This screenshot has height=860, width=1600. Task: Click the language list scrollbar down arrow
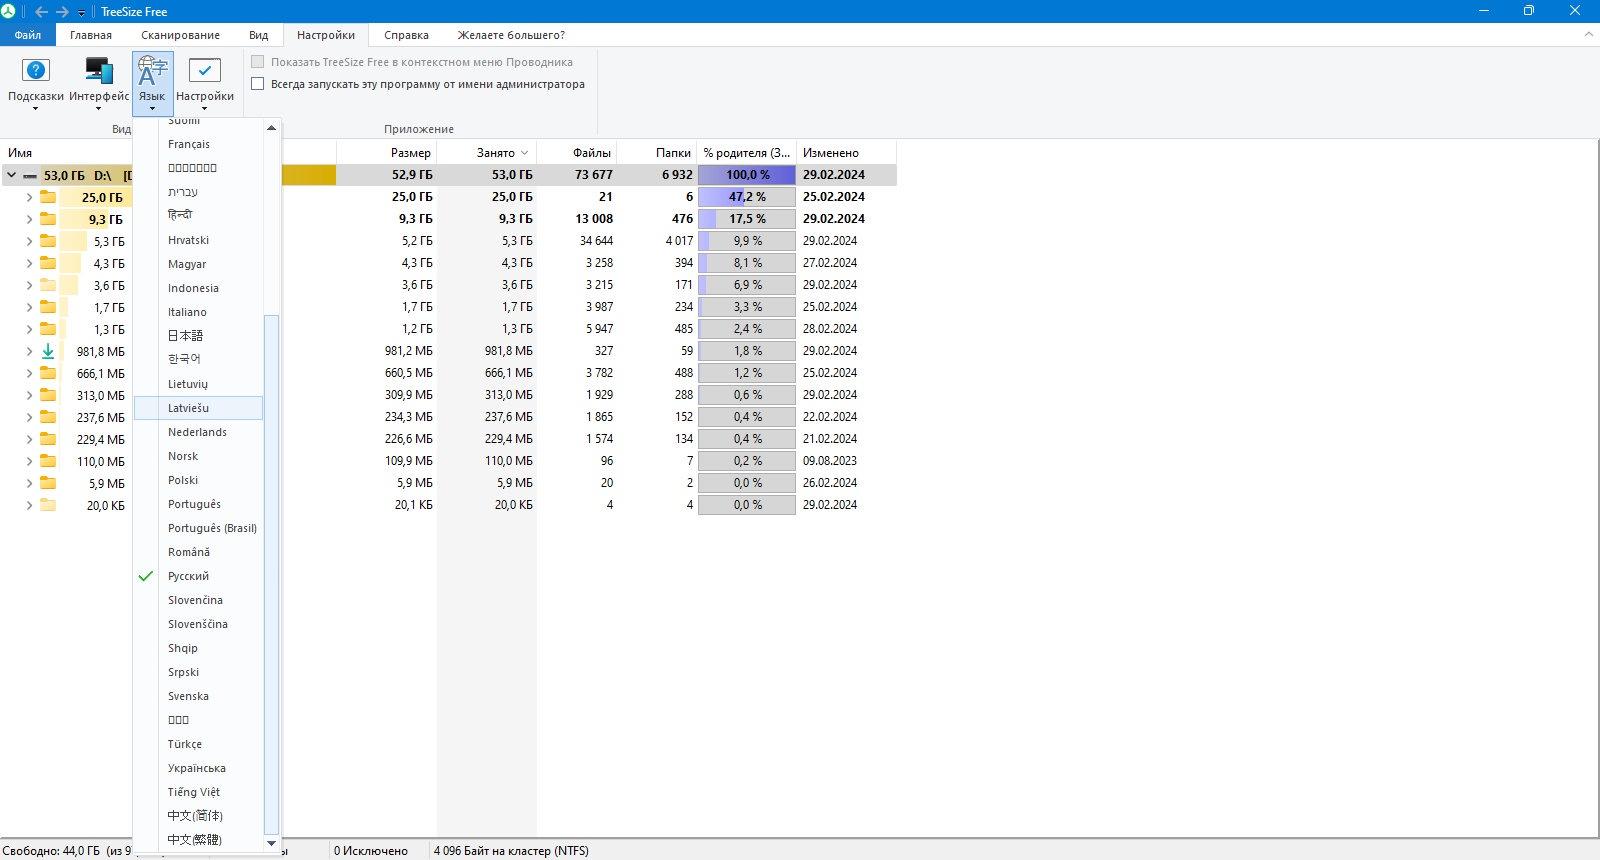coord(271,843)
